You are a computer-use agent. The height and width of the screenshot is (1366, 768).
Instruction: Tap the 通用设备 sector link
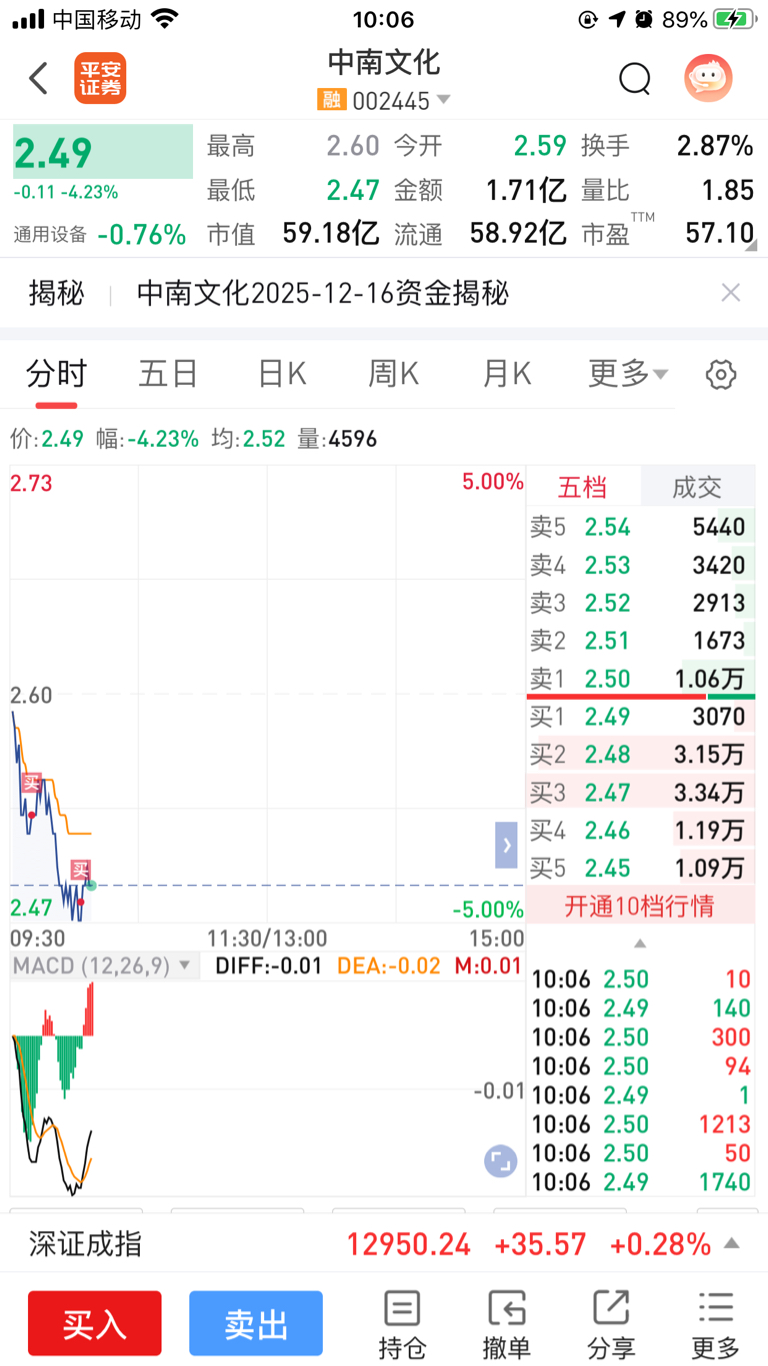point(50,235)
